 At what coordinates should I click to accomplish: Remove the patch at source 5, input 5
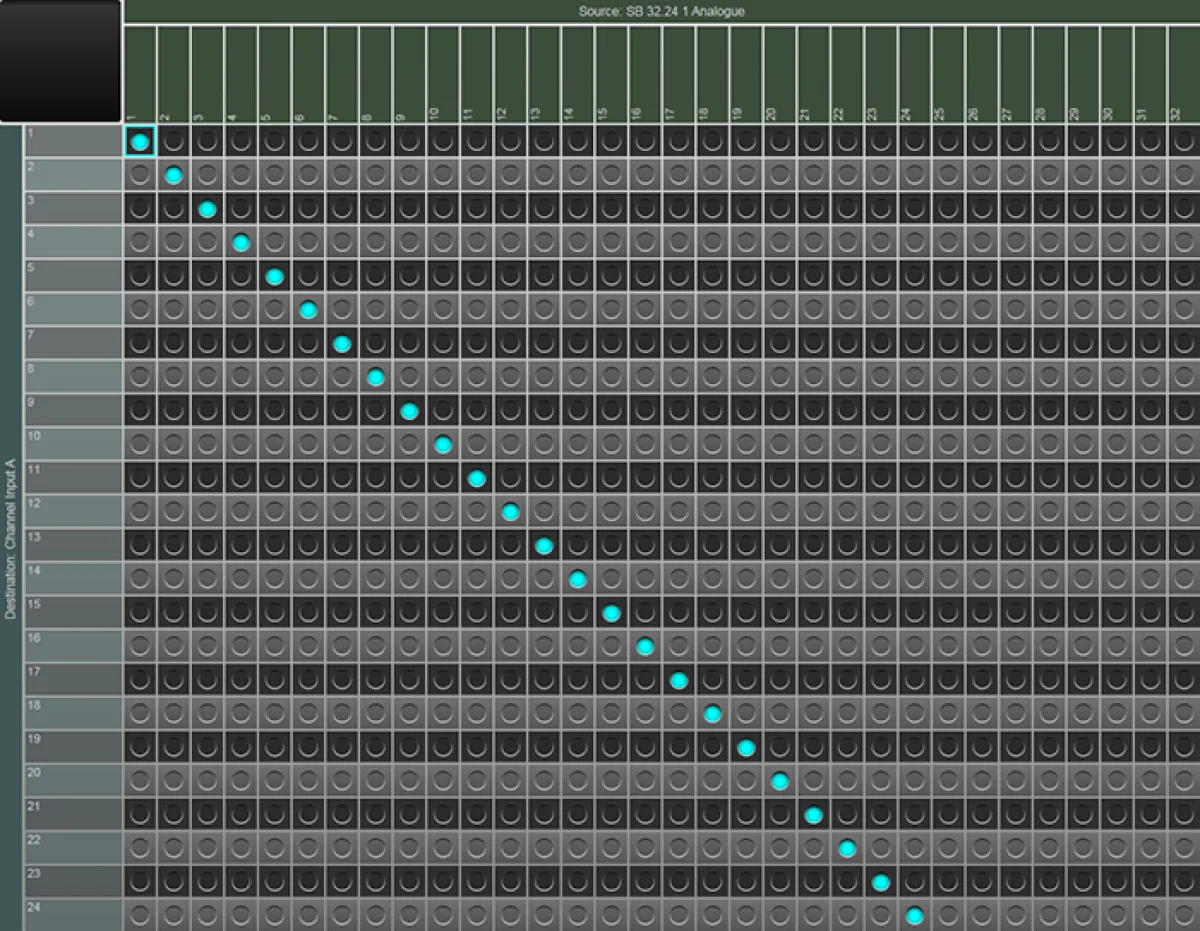click(275, 277)
